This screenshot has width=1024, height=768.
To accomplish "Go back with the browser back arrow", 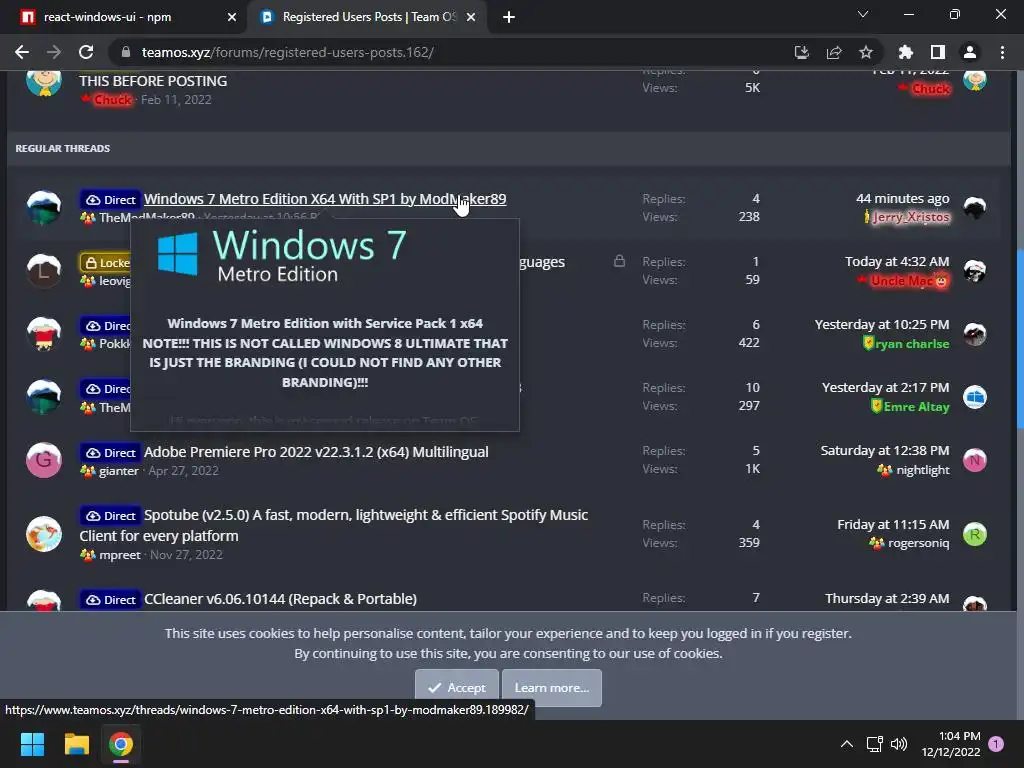I will pos(22,52).
